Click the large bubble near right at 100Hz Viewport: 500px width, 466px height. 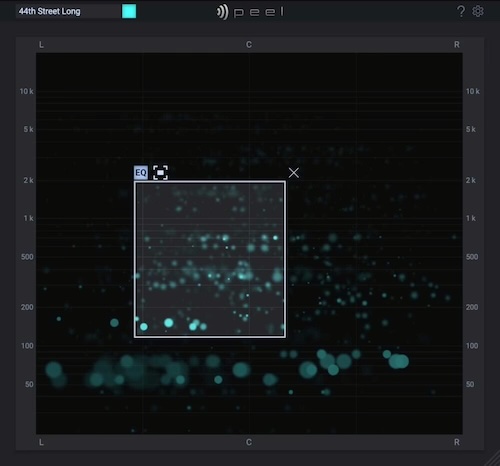click(398, 361)
